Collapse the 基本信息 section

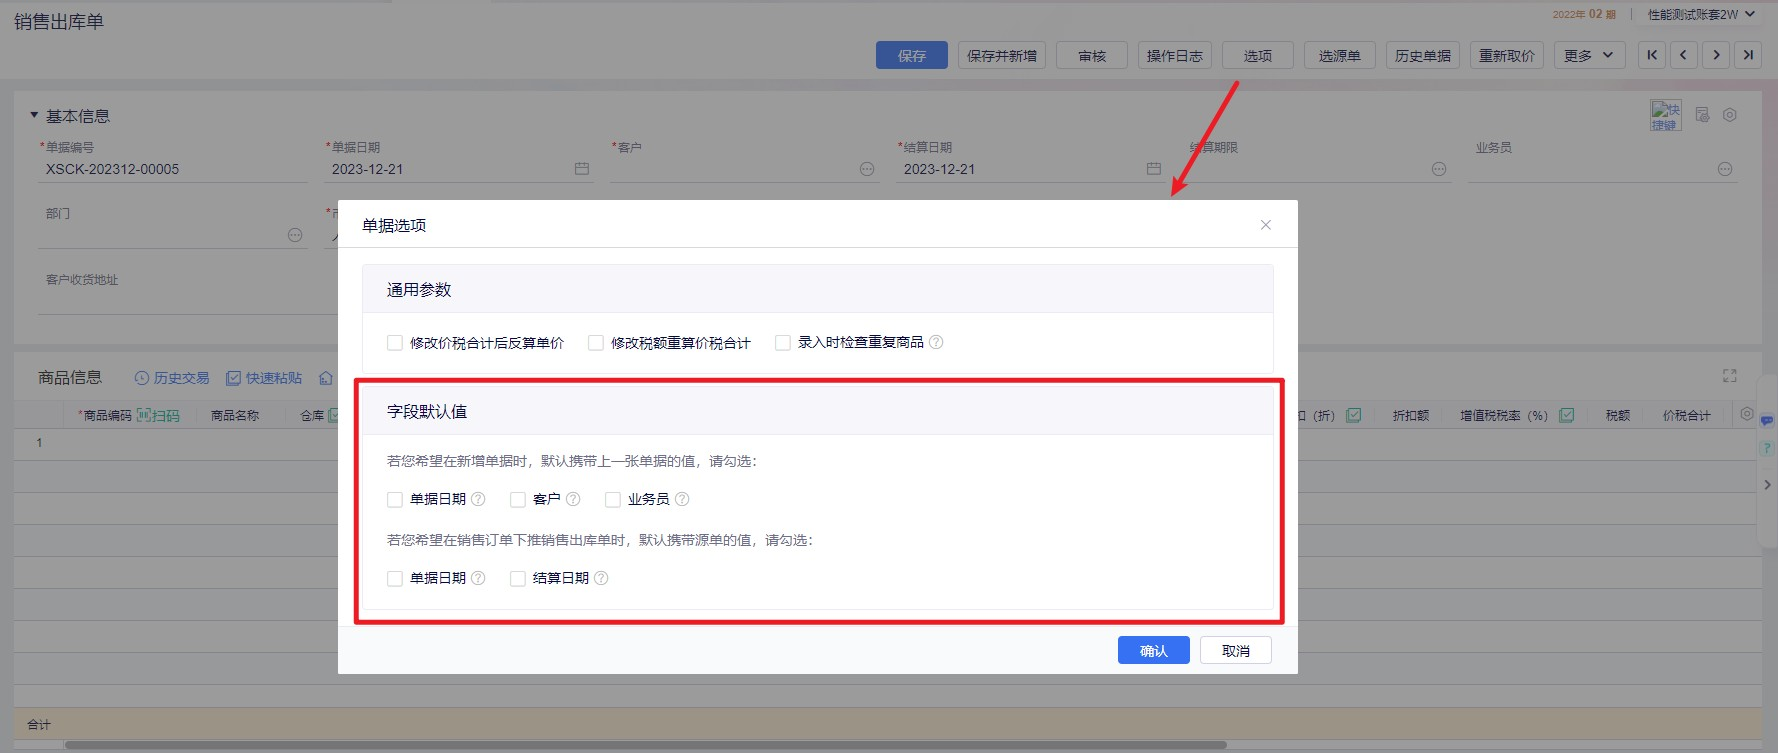[x=34, y=115]
